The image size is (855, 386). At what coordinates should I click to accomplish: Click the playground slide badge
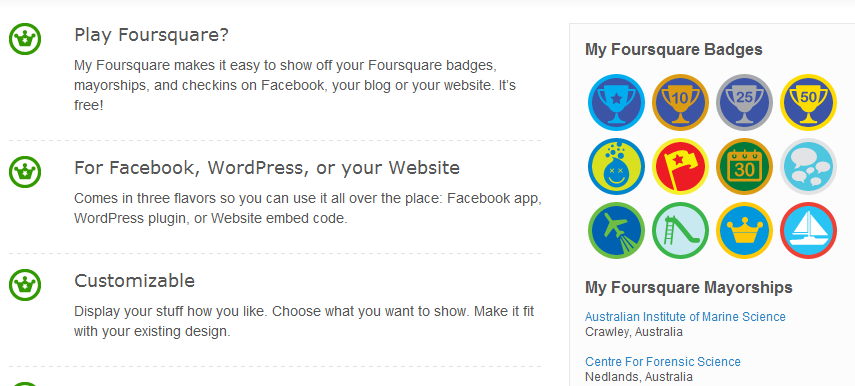click(x=681, y=231)
